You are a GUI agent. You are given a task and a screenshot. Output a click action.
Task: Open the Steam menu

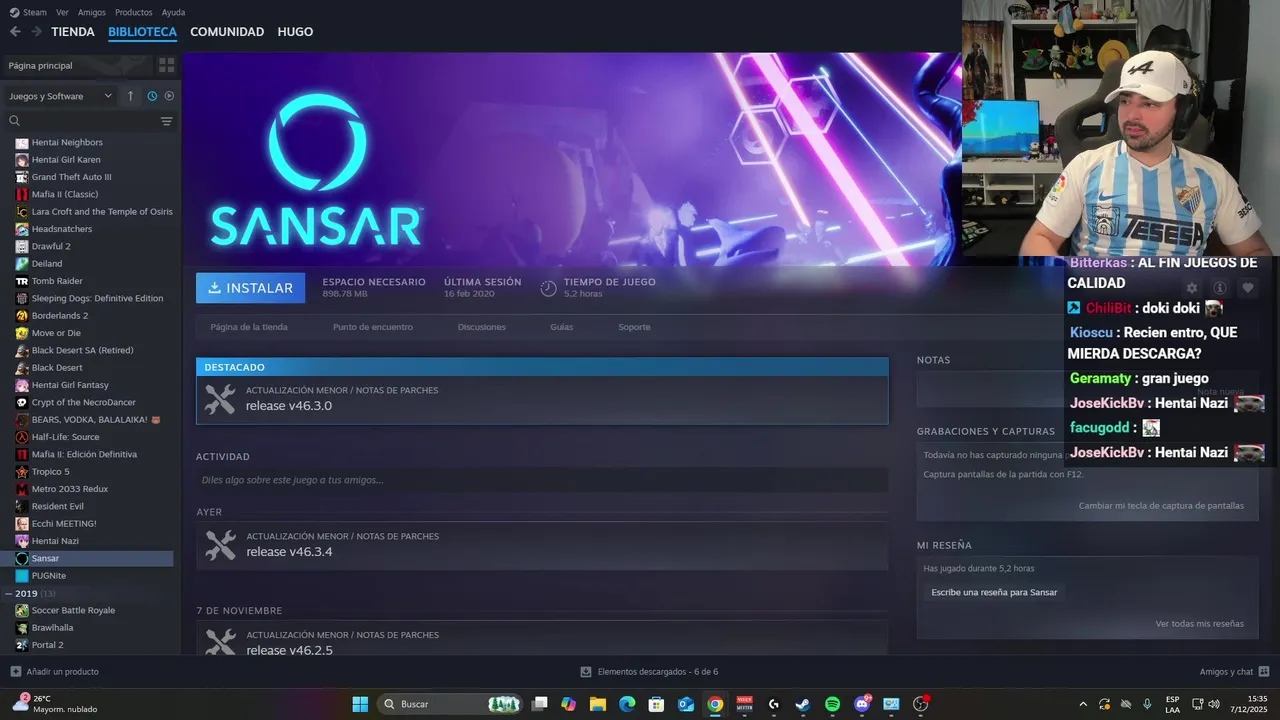28,12
